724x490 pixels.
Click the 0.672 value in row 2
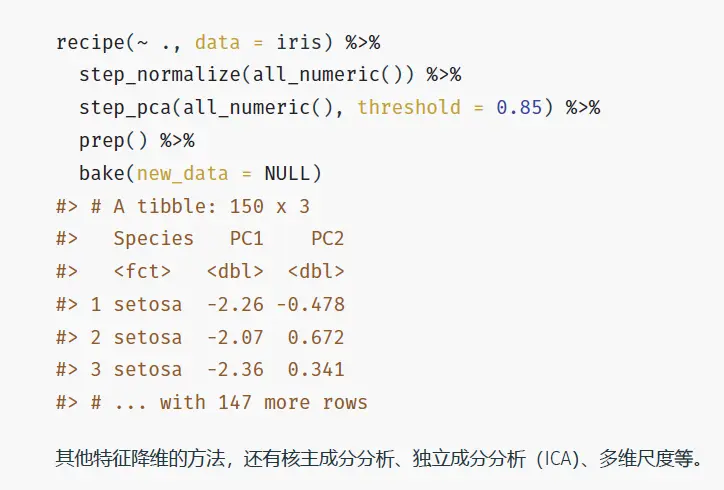316,337
